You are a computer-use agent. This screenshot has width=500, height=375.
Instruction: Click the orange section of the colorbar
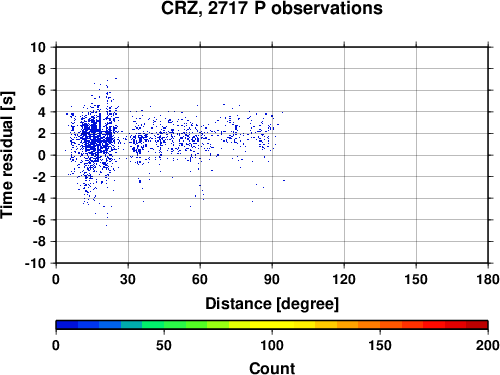pyautogui.click(x=358, y=325)
